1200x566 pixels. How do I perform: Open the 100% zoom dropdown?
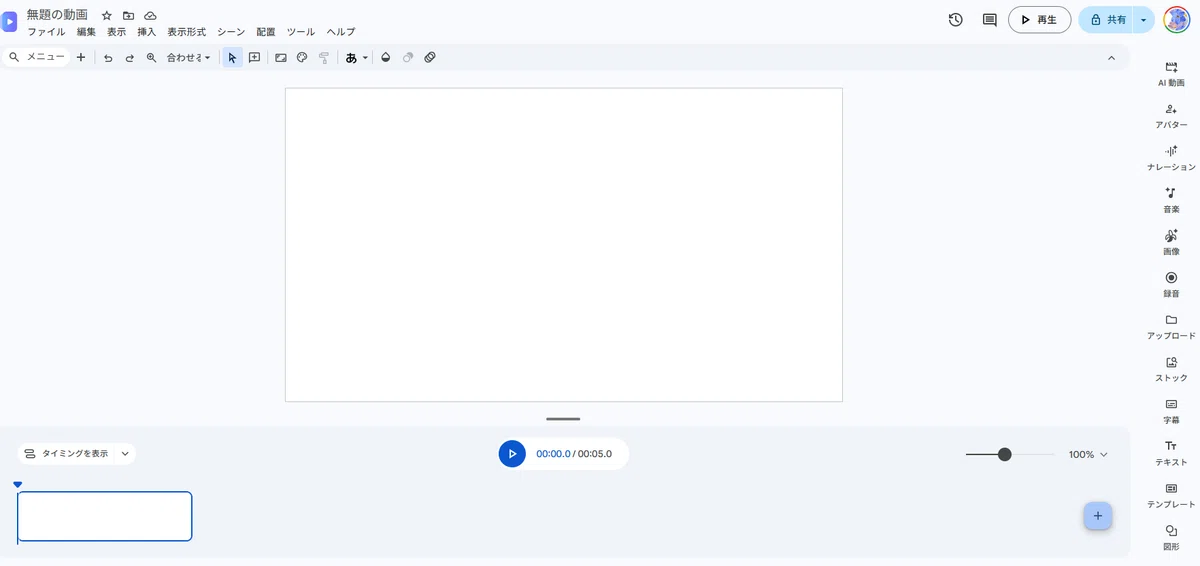1088,454
